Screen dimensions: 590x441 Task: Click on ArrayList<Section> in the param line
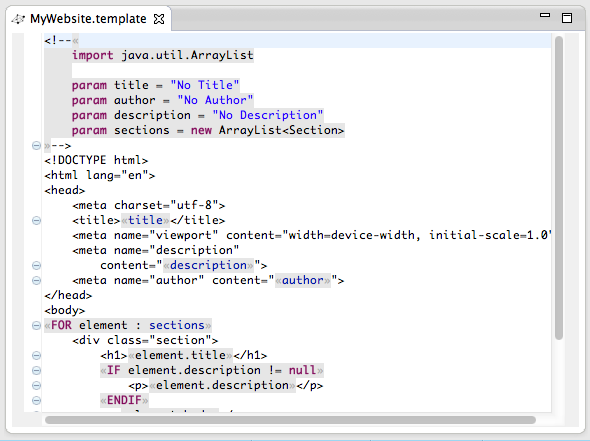[281, 130]
